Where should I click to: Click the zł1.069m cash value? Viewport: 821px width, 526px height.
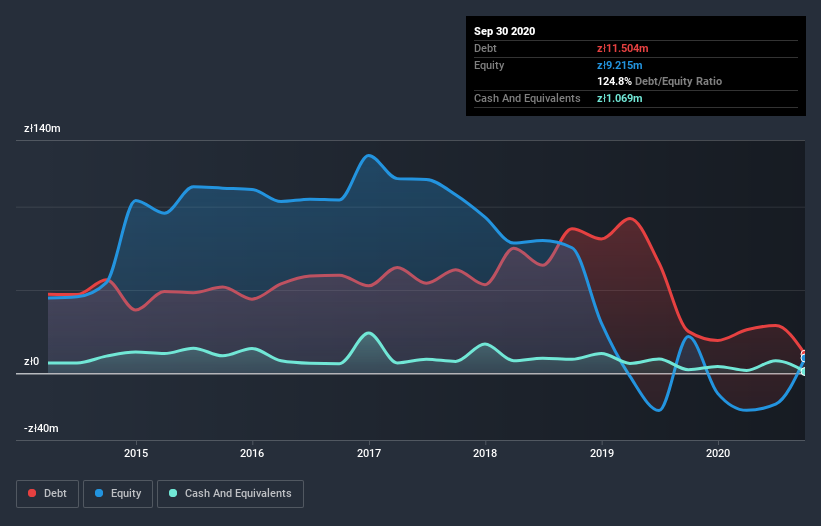coord(619,98)
